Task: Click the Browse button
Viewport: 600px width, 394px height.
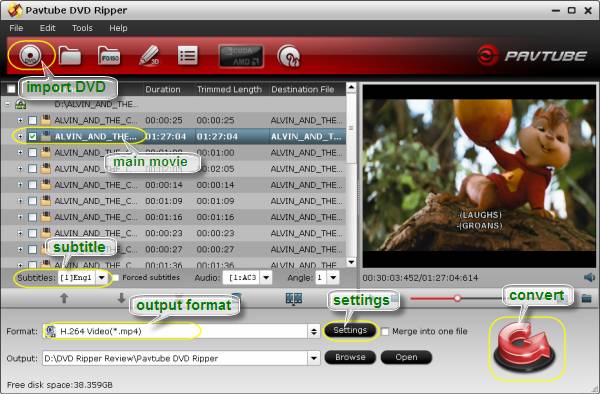Action: point(350,357)
